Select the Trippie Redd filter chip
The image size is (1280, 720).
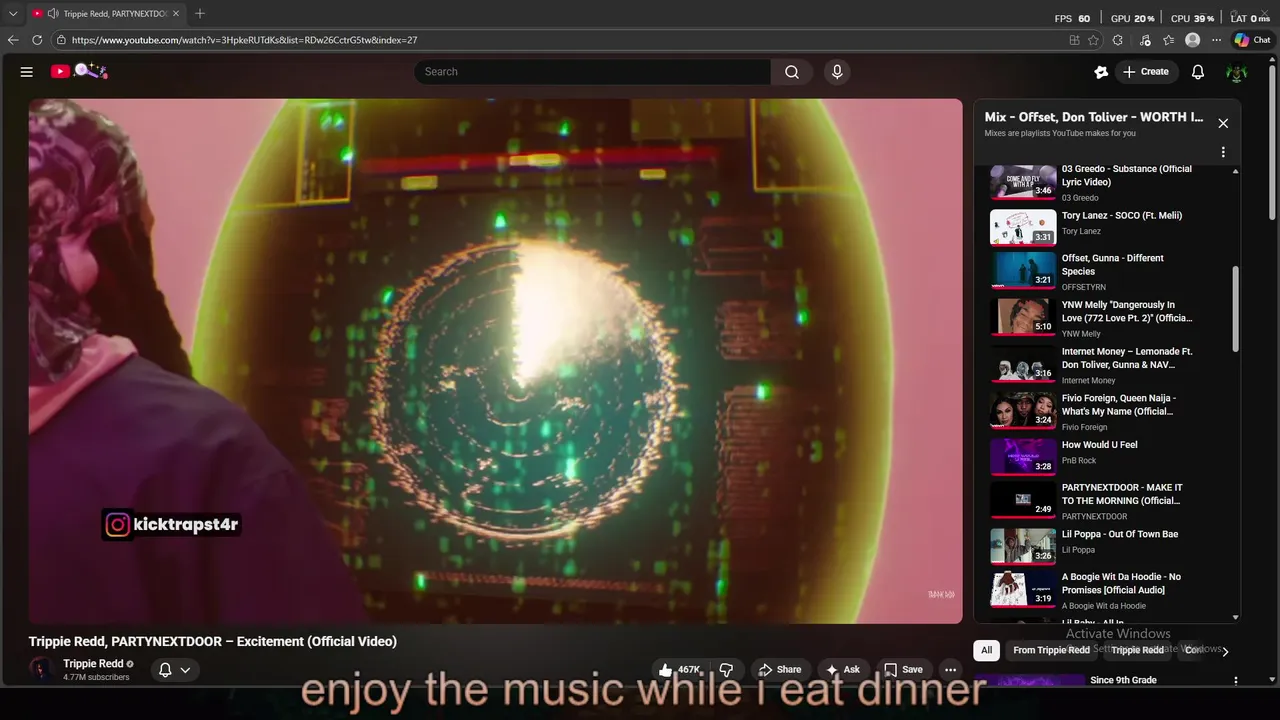tap(1138, 650)
